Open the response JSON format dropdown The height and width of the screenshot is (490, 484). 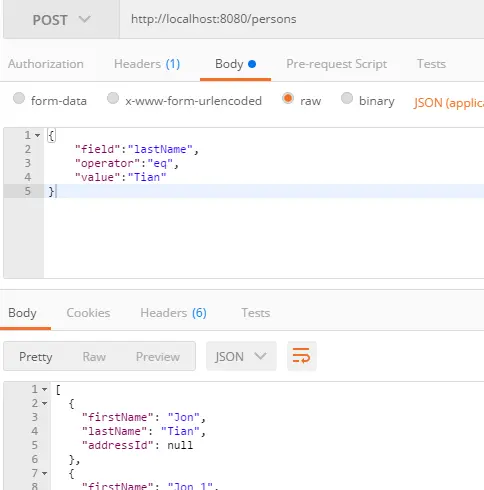click(241, 356)
